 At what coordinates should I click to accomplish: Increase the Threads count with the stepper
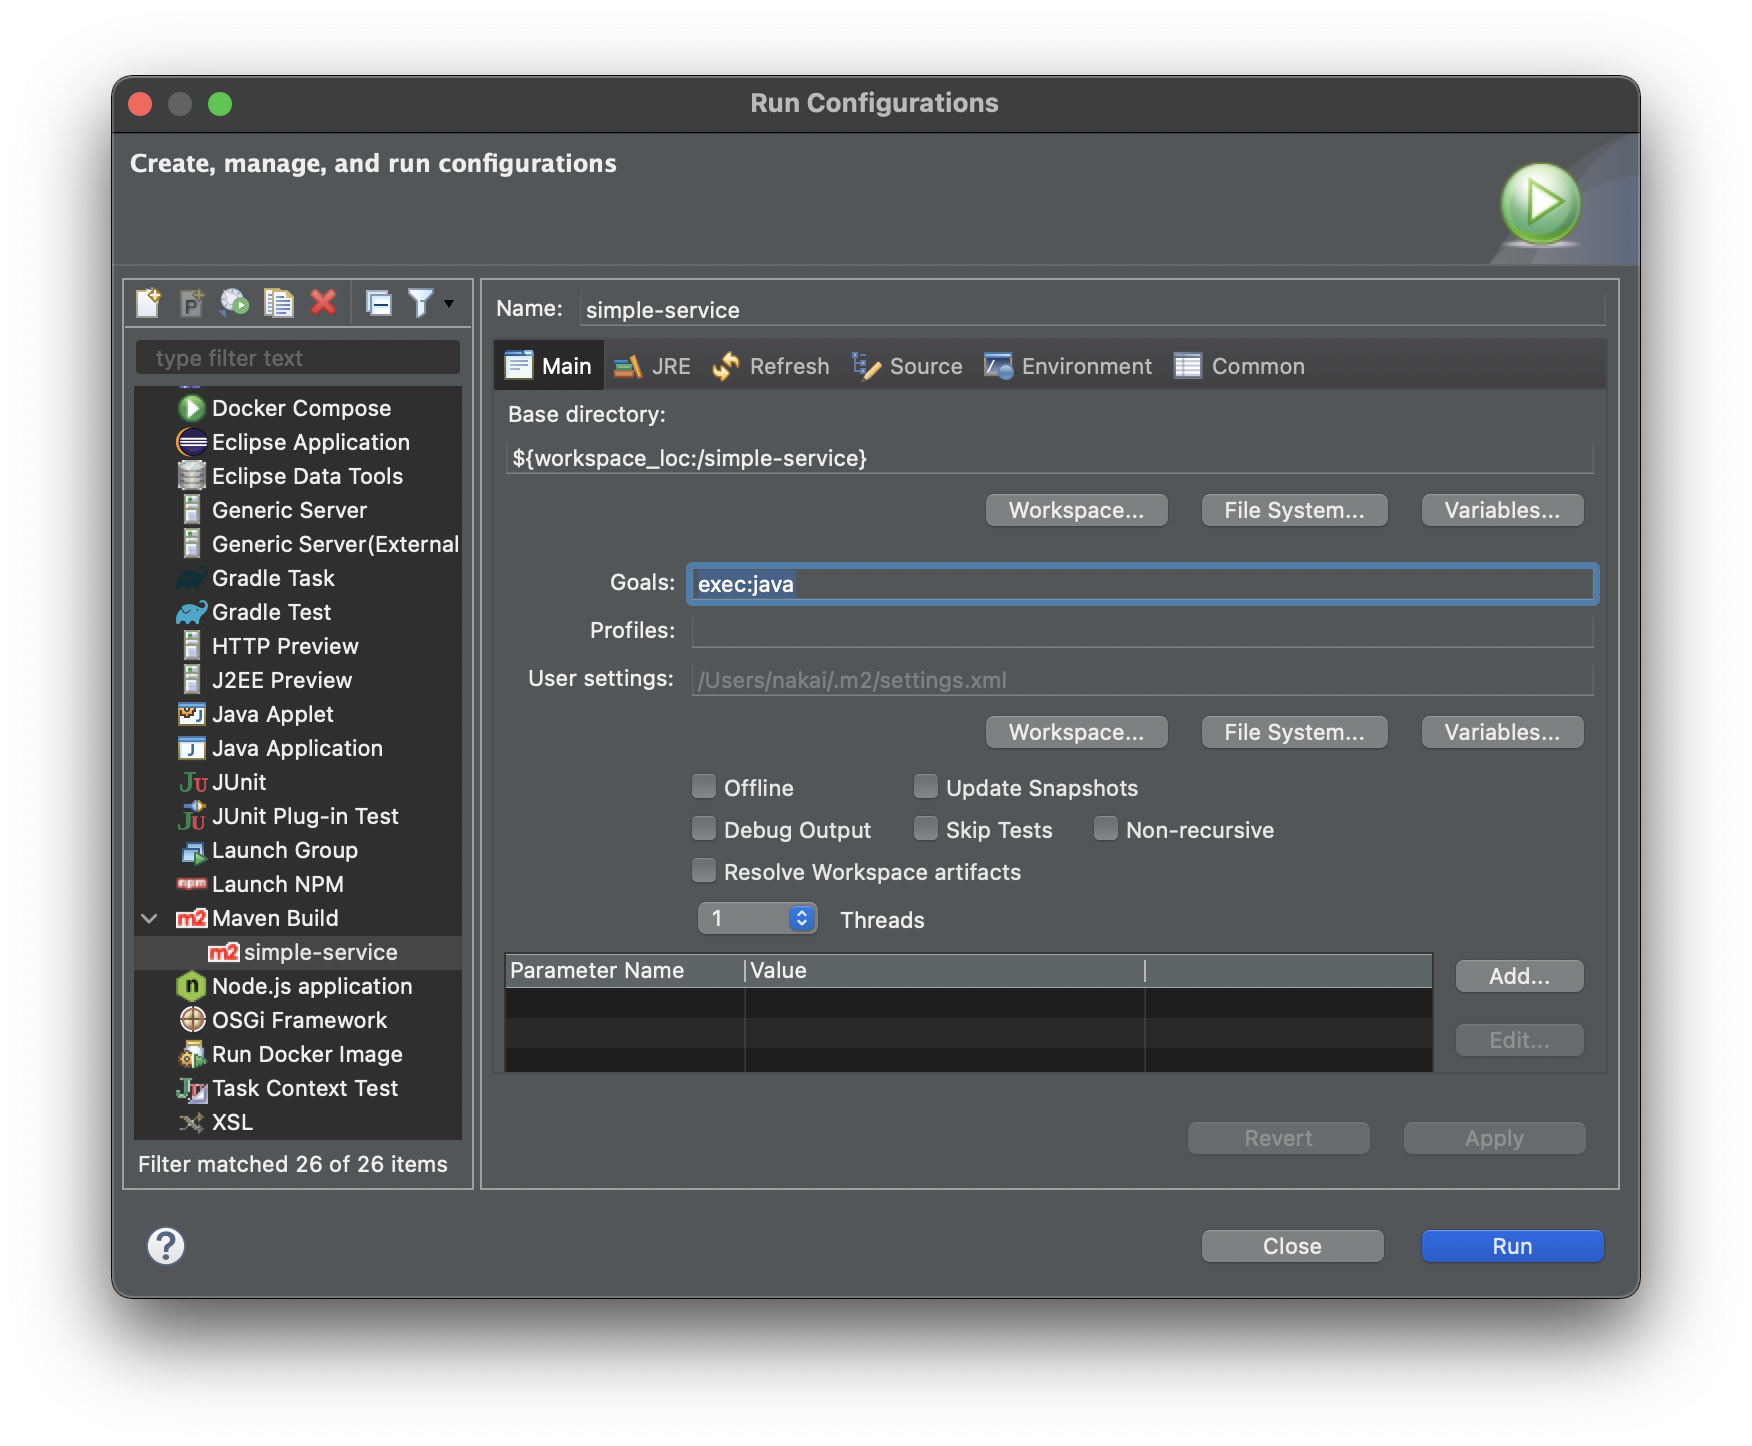tap(800, 912)
